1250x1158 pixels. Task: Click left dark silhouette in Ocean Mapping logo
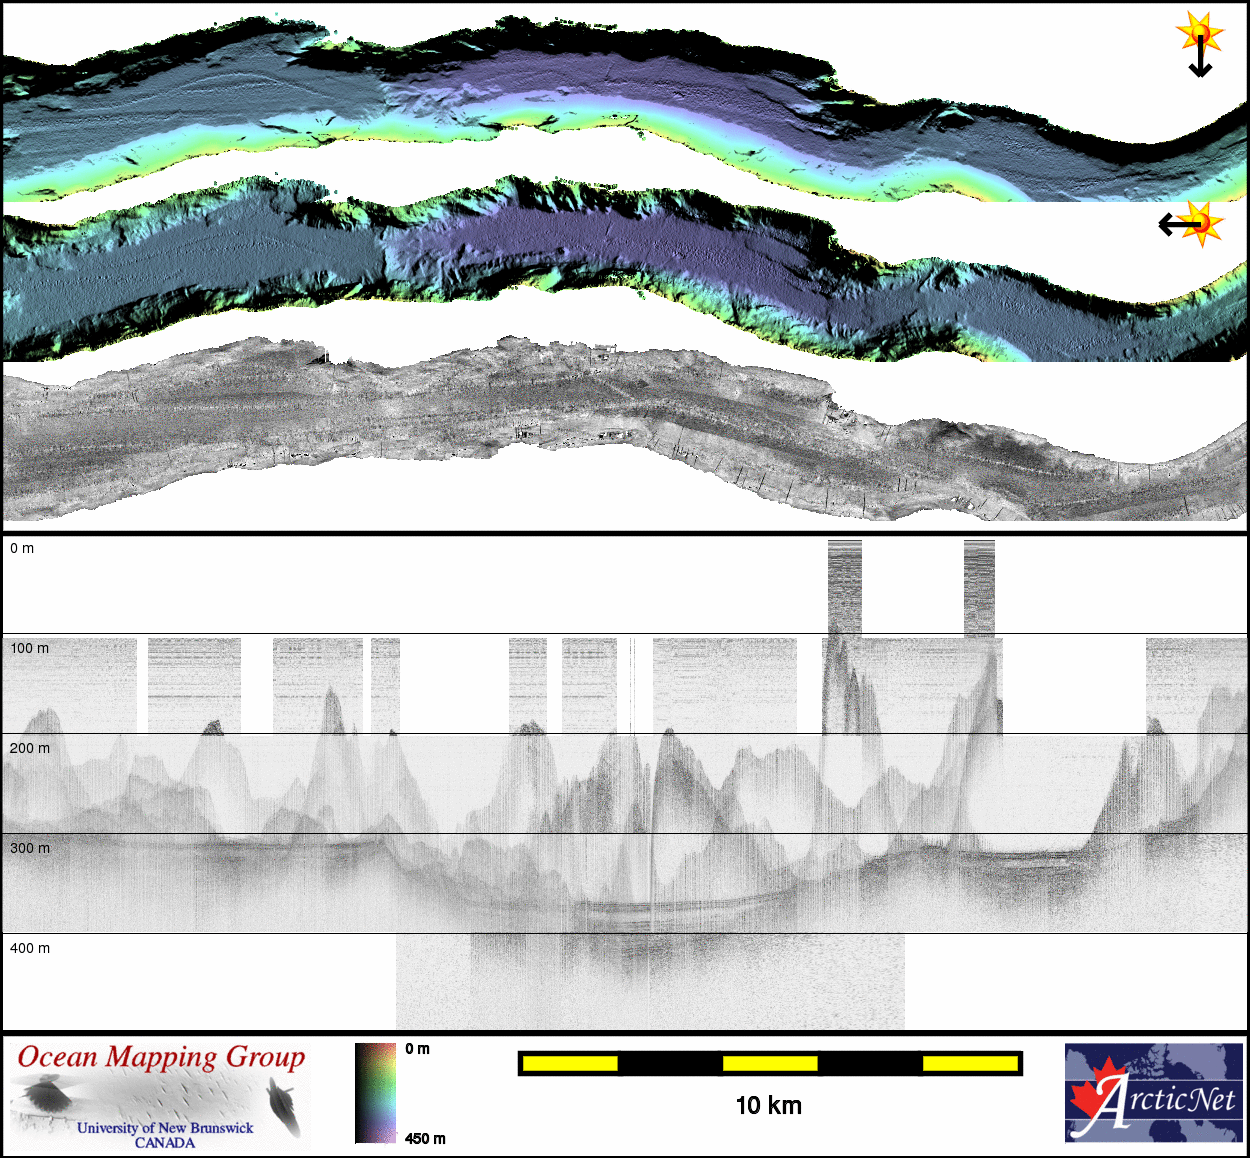click(x=45, y=1094)
